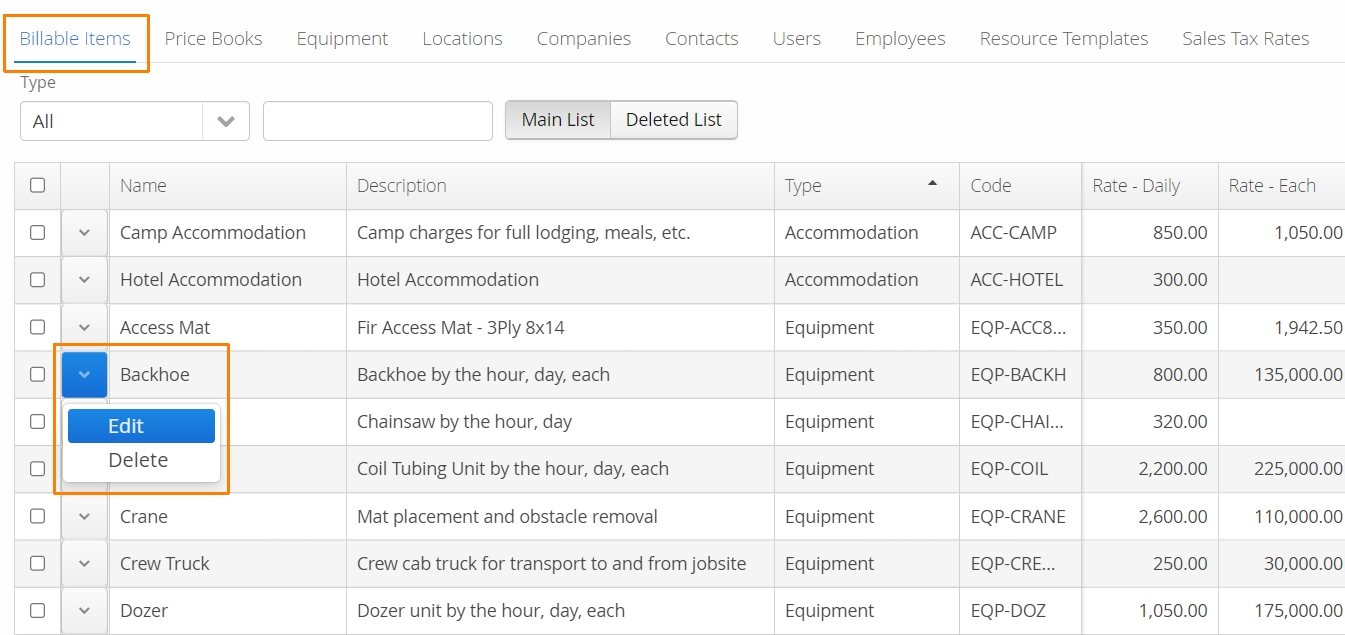The width and height of the screenshot is (1345, 635).
Task: Sort by the Description column header
Action: [560, 186]
